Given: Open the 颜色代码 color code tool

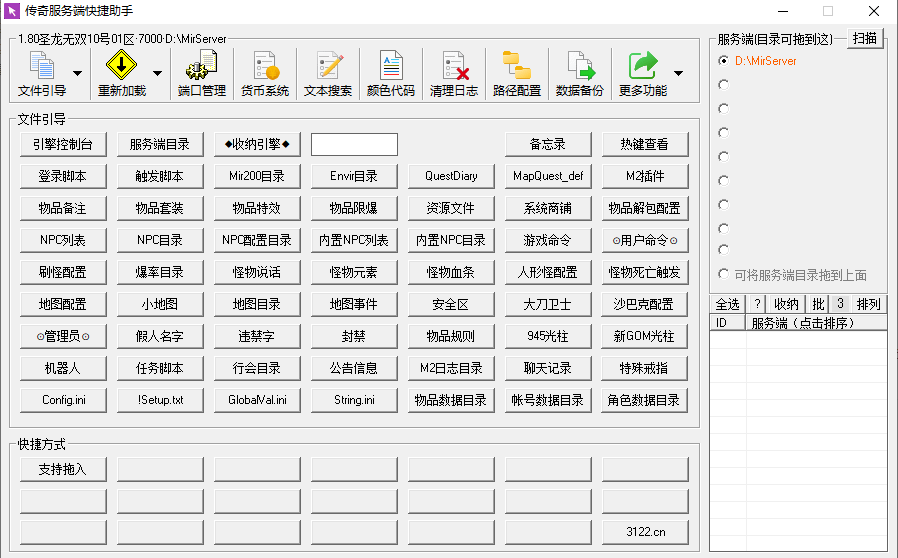Looking at the screenshot, I should tap(391, 73).
